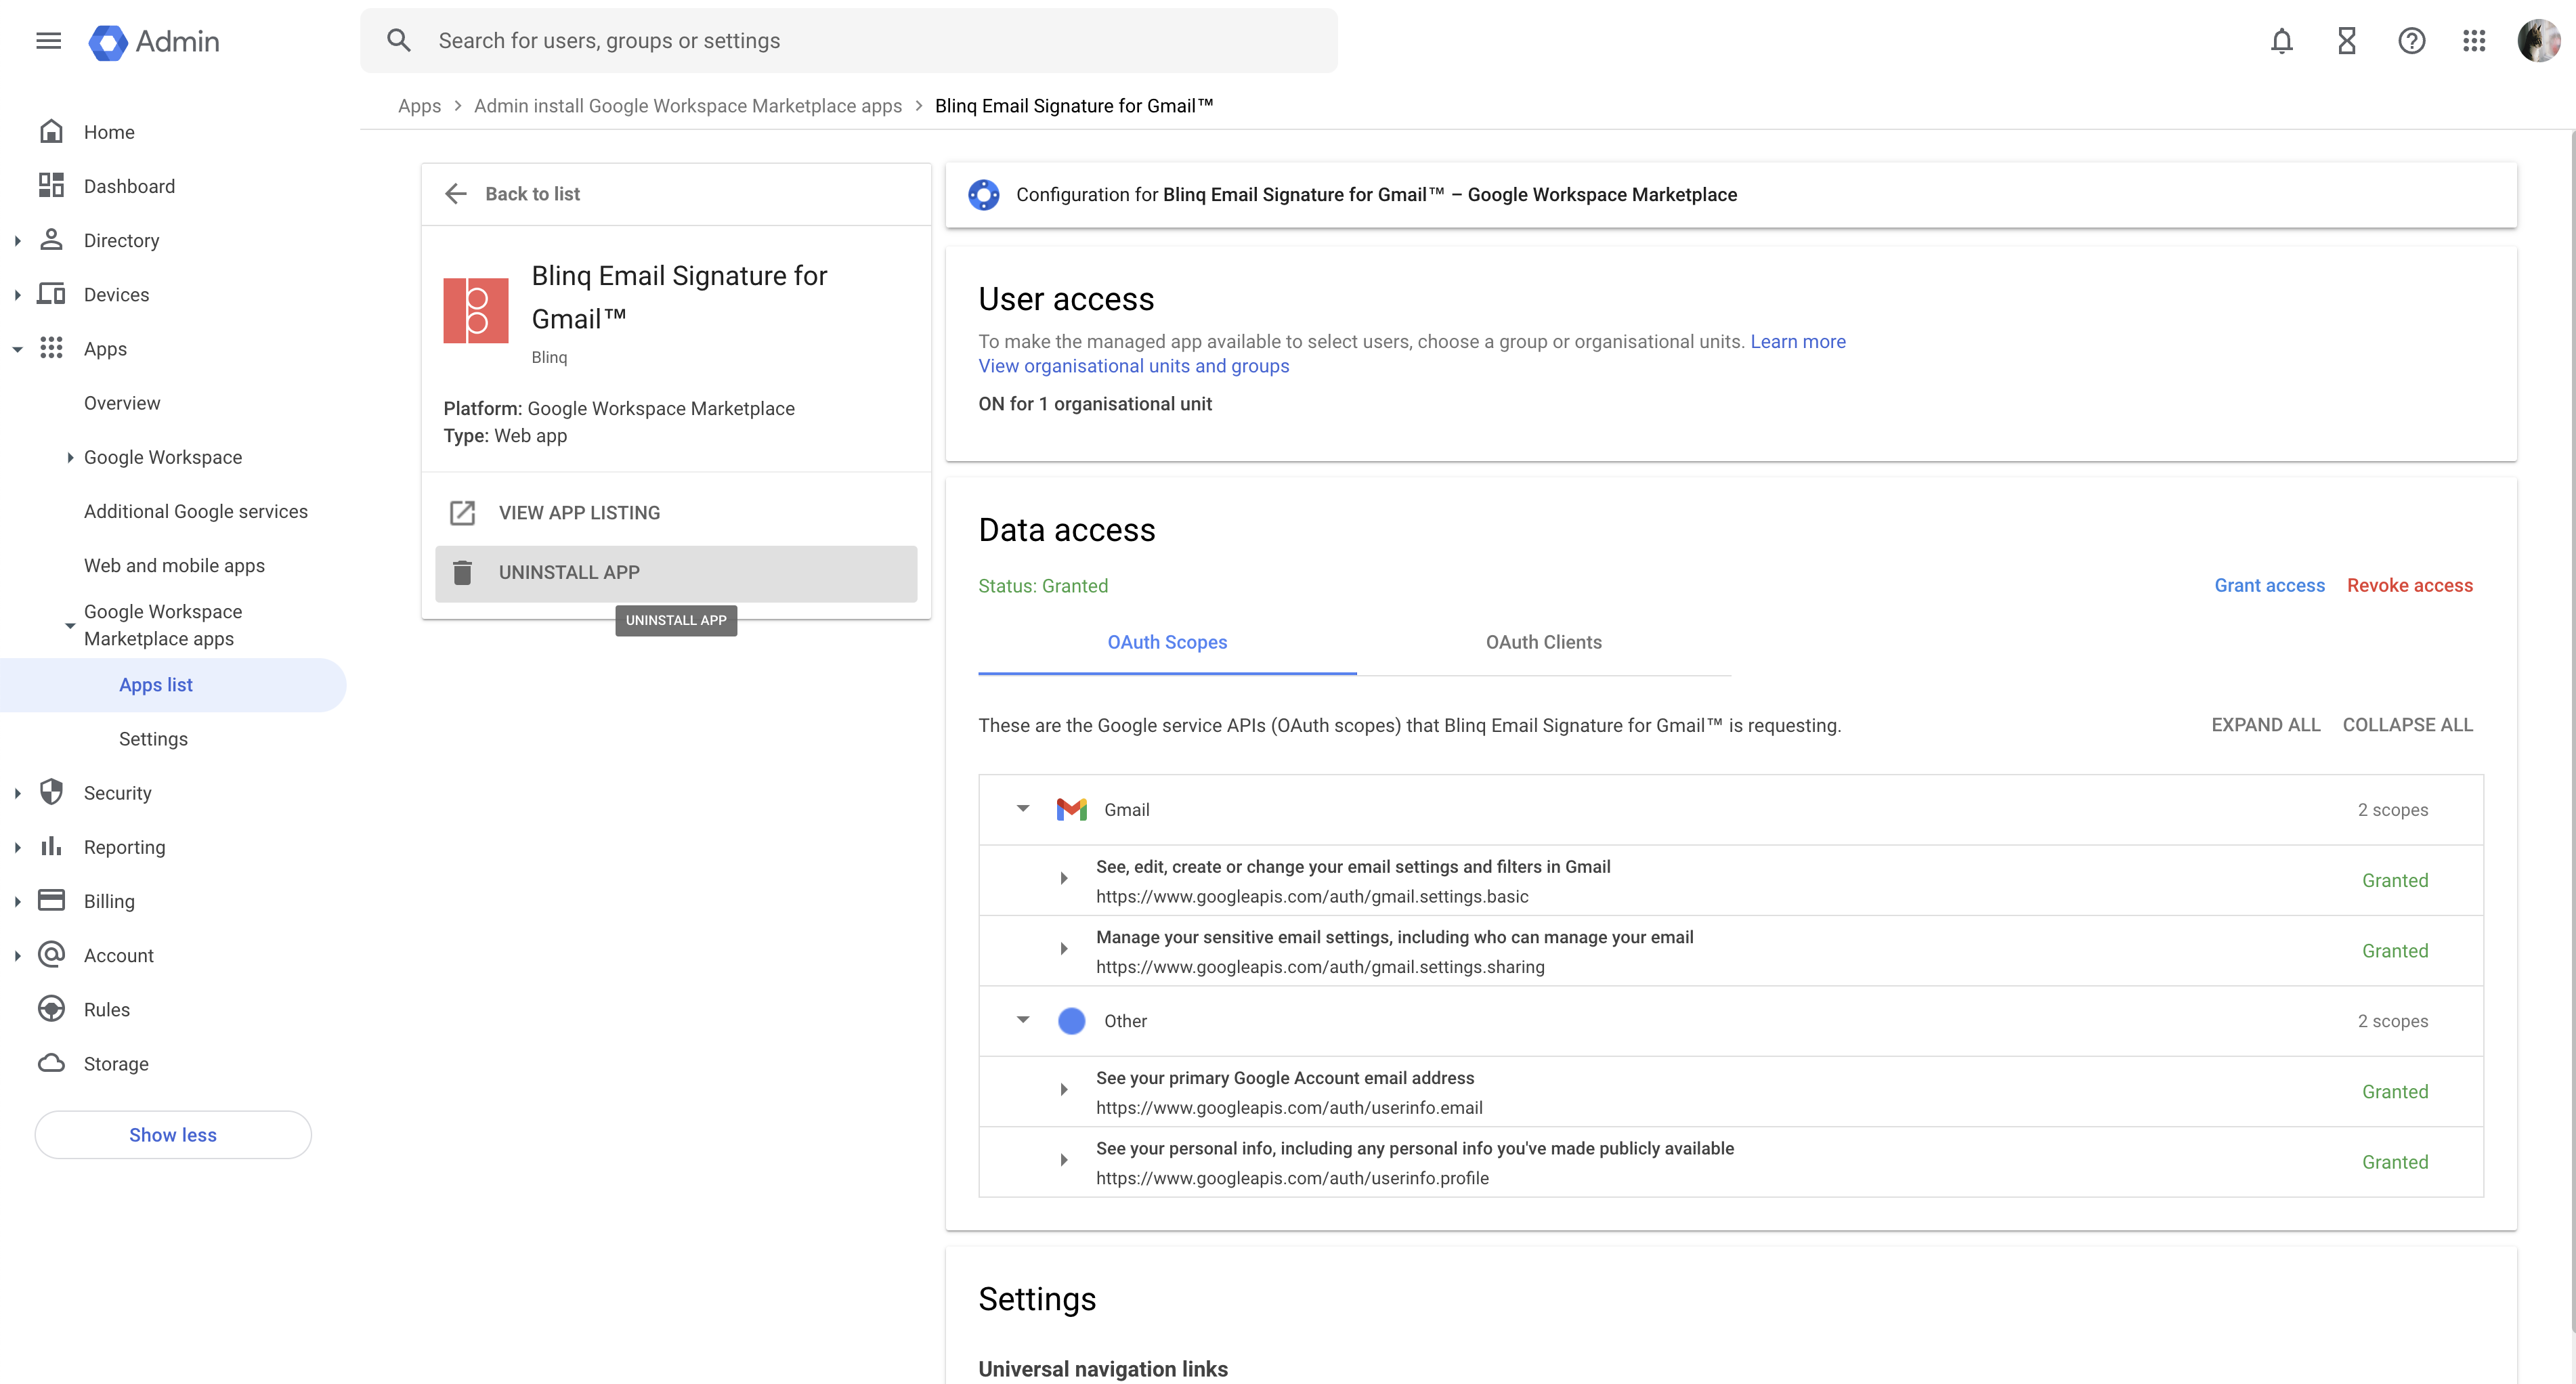This screenshot has height=1384, width=2576.
Task: Click EXPAND ALL scopes
Action: click(2265, 725)
